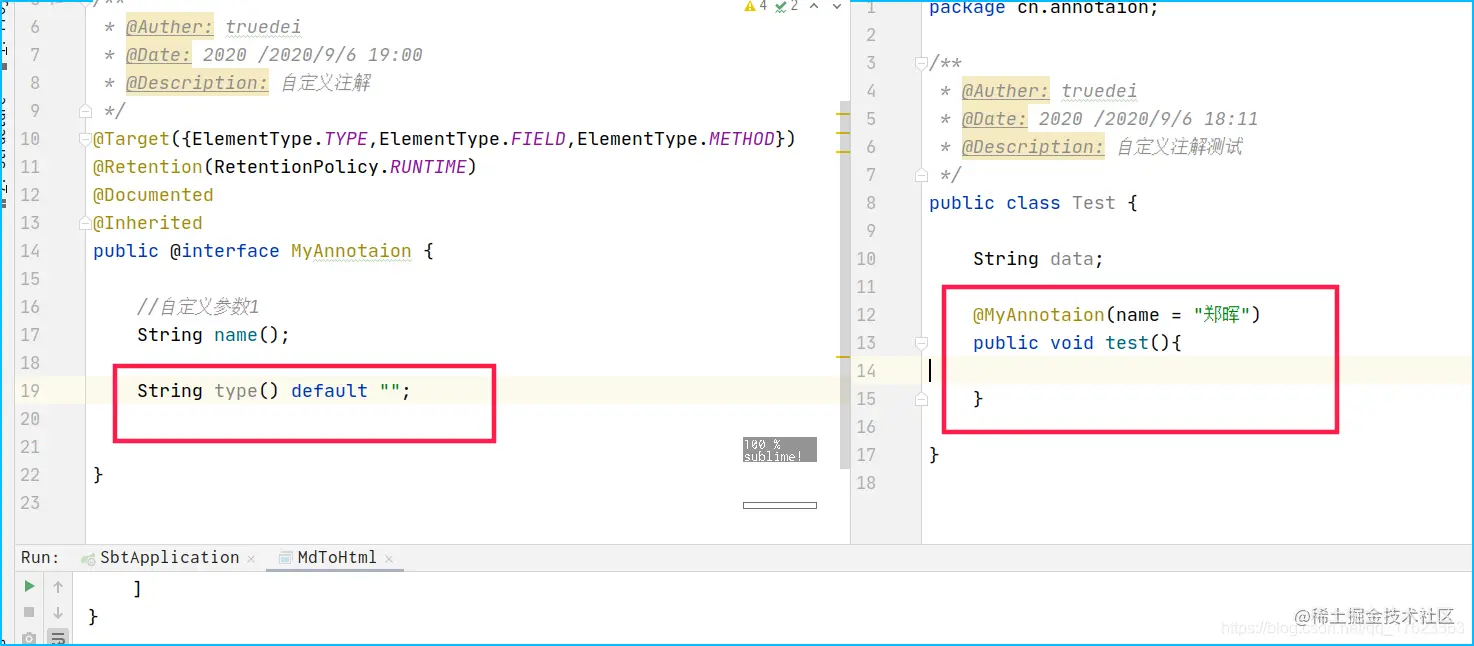
Task: Click the green typo checkmark icon
Action: (x=781, y=7)
